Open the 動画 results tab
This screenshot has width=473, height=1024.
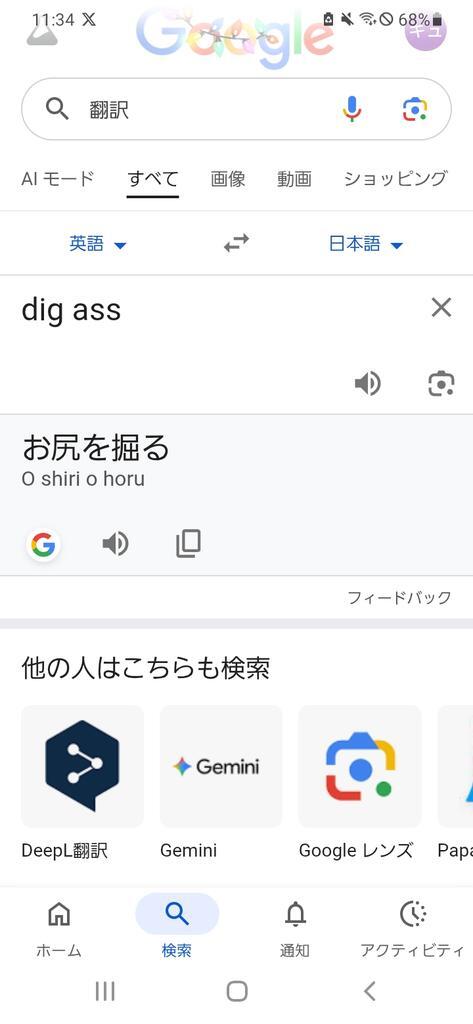[294, 178]
